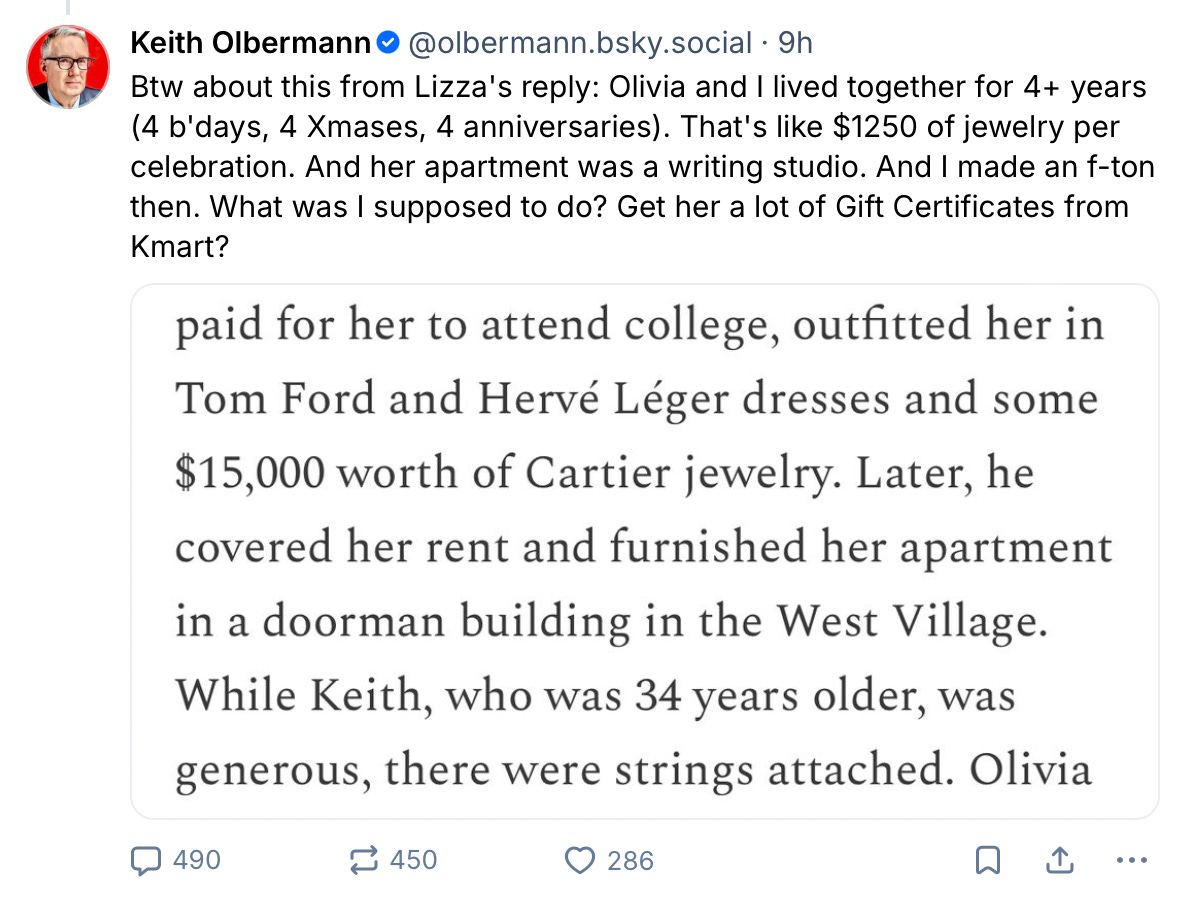
Task: Open the @olbermann.bsky.social handle link
Action: (579, 43)
